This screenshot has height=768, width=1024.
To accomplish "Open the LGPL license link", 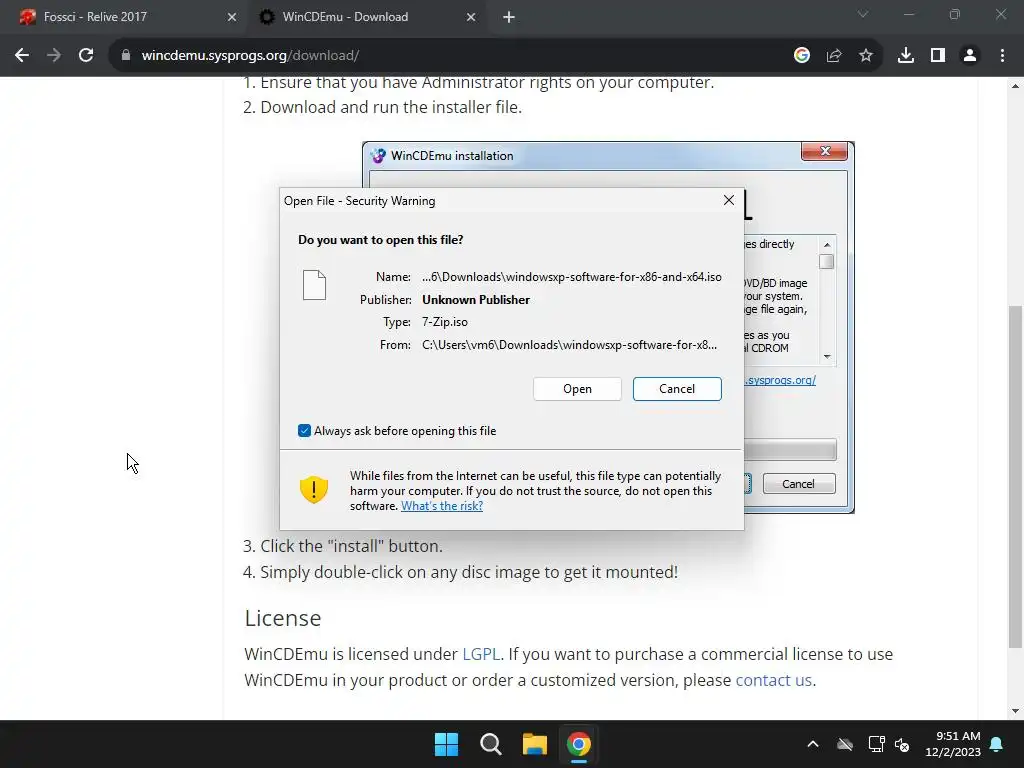I will click(481, 654).
